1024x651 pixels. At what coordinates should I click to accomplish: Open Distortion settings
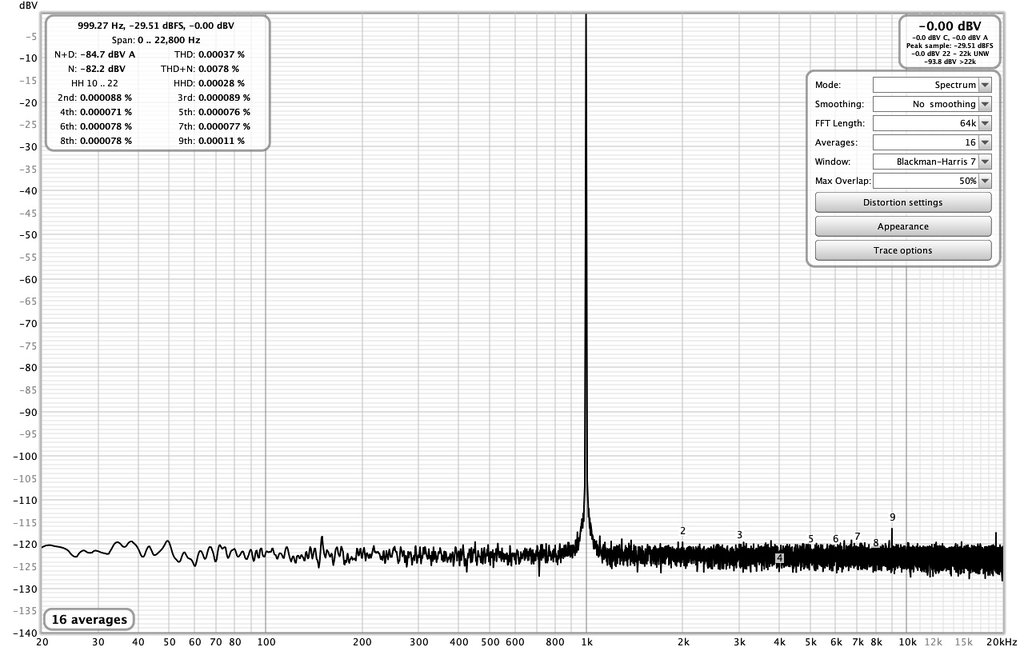tap(903, 202)
